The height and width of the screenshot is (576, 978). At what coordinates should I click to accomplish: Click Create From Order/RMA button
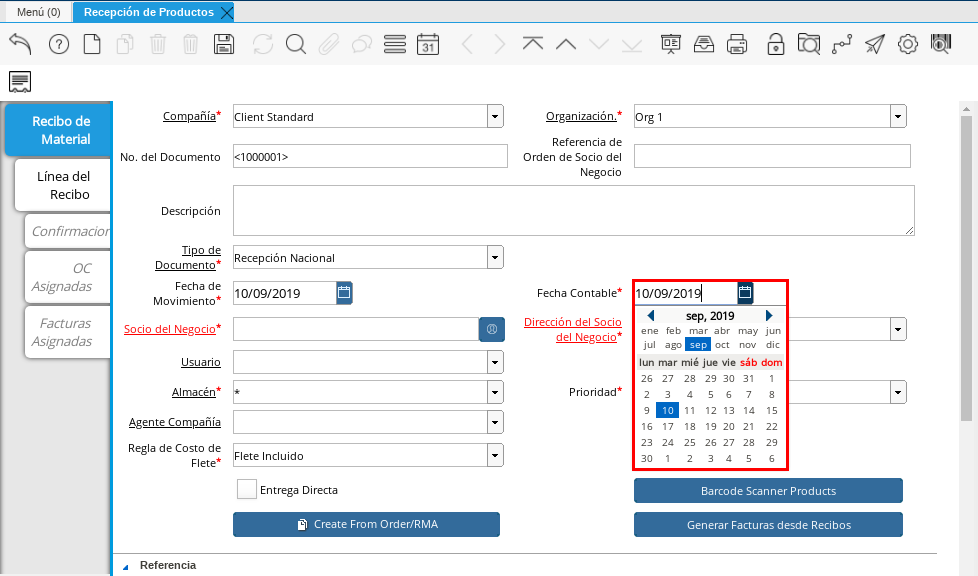click(366, 524)
